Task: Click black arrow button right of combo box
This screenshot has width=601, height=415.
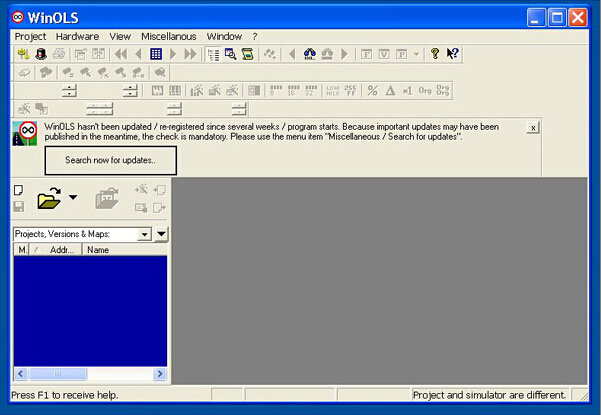Action: point(161,234)
